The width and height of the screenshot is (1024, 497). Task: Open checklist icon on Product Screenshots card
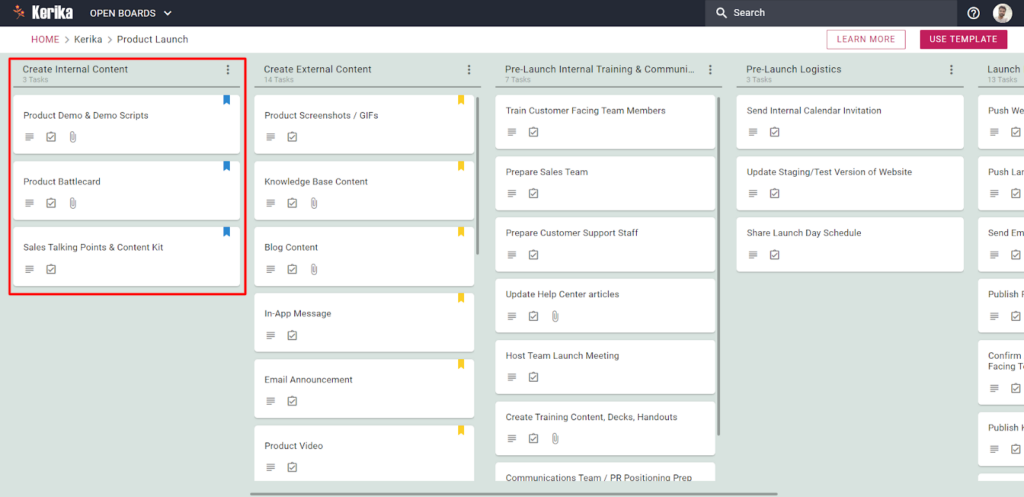[x=292, y=137]
